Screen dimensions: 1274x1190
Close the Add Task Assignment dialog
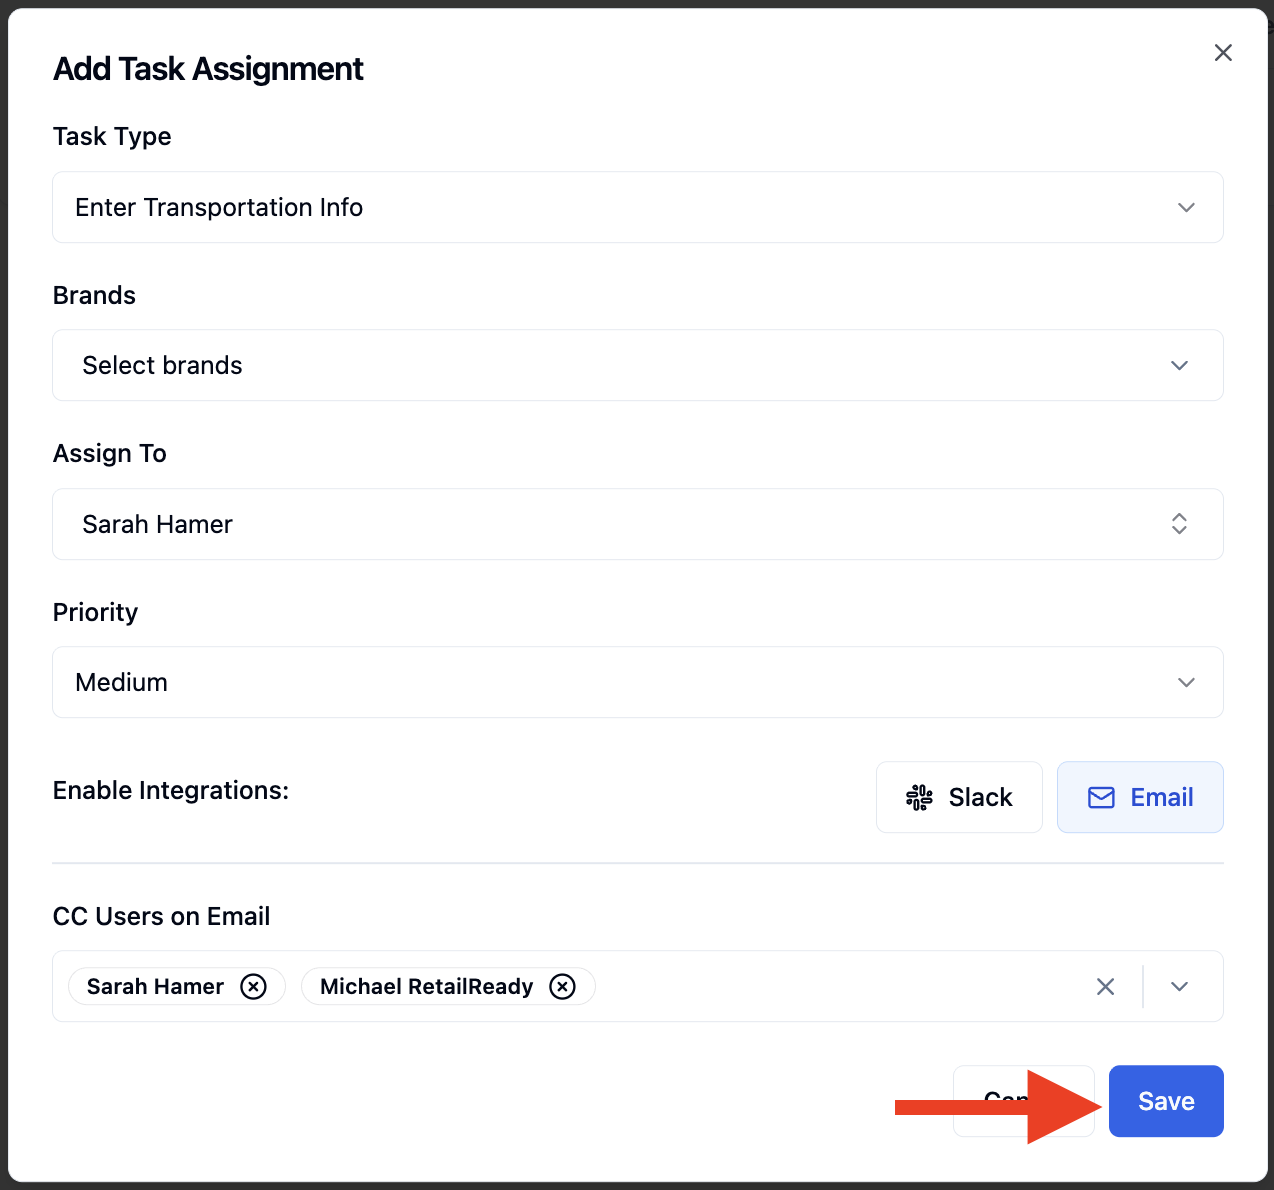[1222, 53]
